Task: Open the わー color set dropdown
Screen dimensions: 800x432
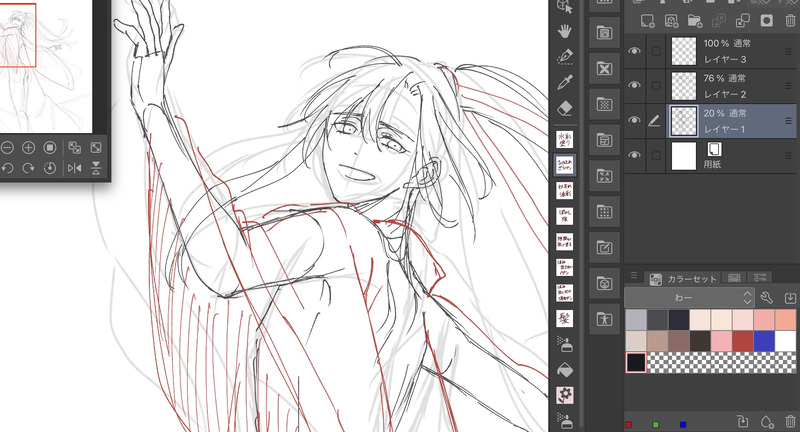Action: 689,297
